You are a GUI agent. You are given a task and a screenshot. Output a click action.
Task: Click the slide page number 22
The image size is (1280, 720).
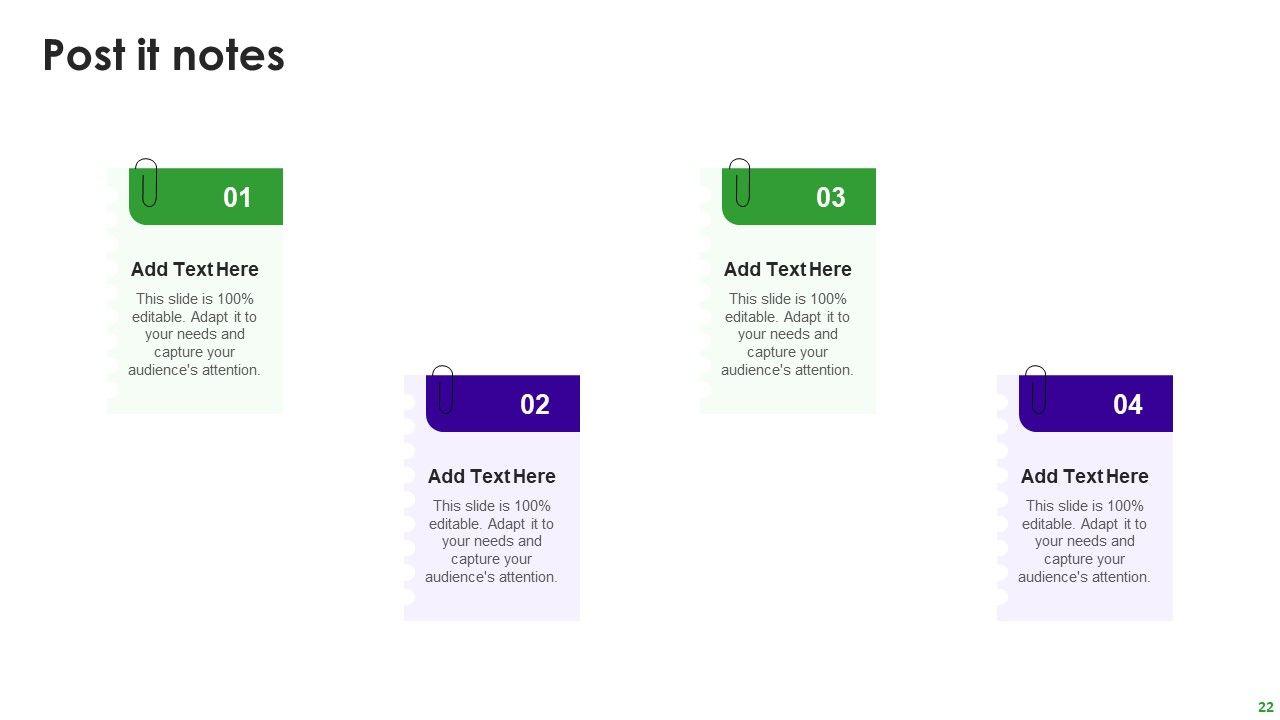pos(1265,707)
